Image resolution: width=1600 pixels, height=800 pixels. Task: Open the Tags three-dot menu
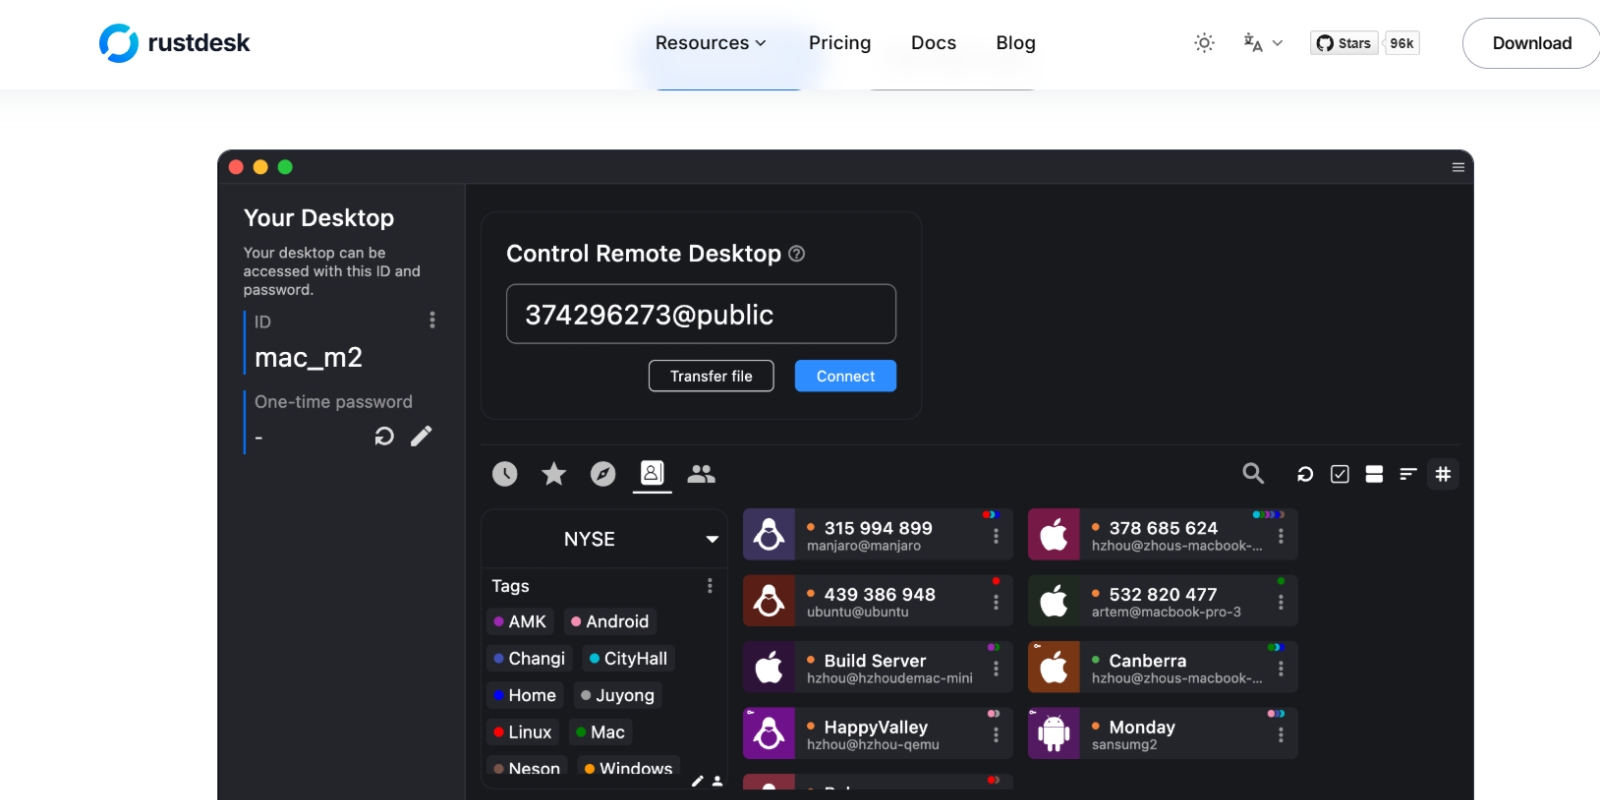tap(710, 586)
